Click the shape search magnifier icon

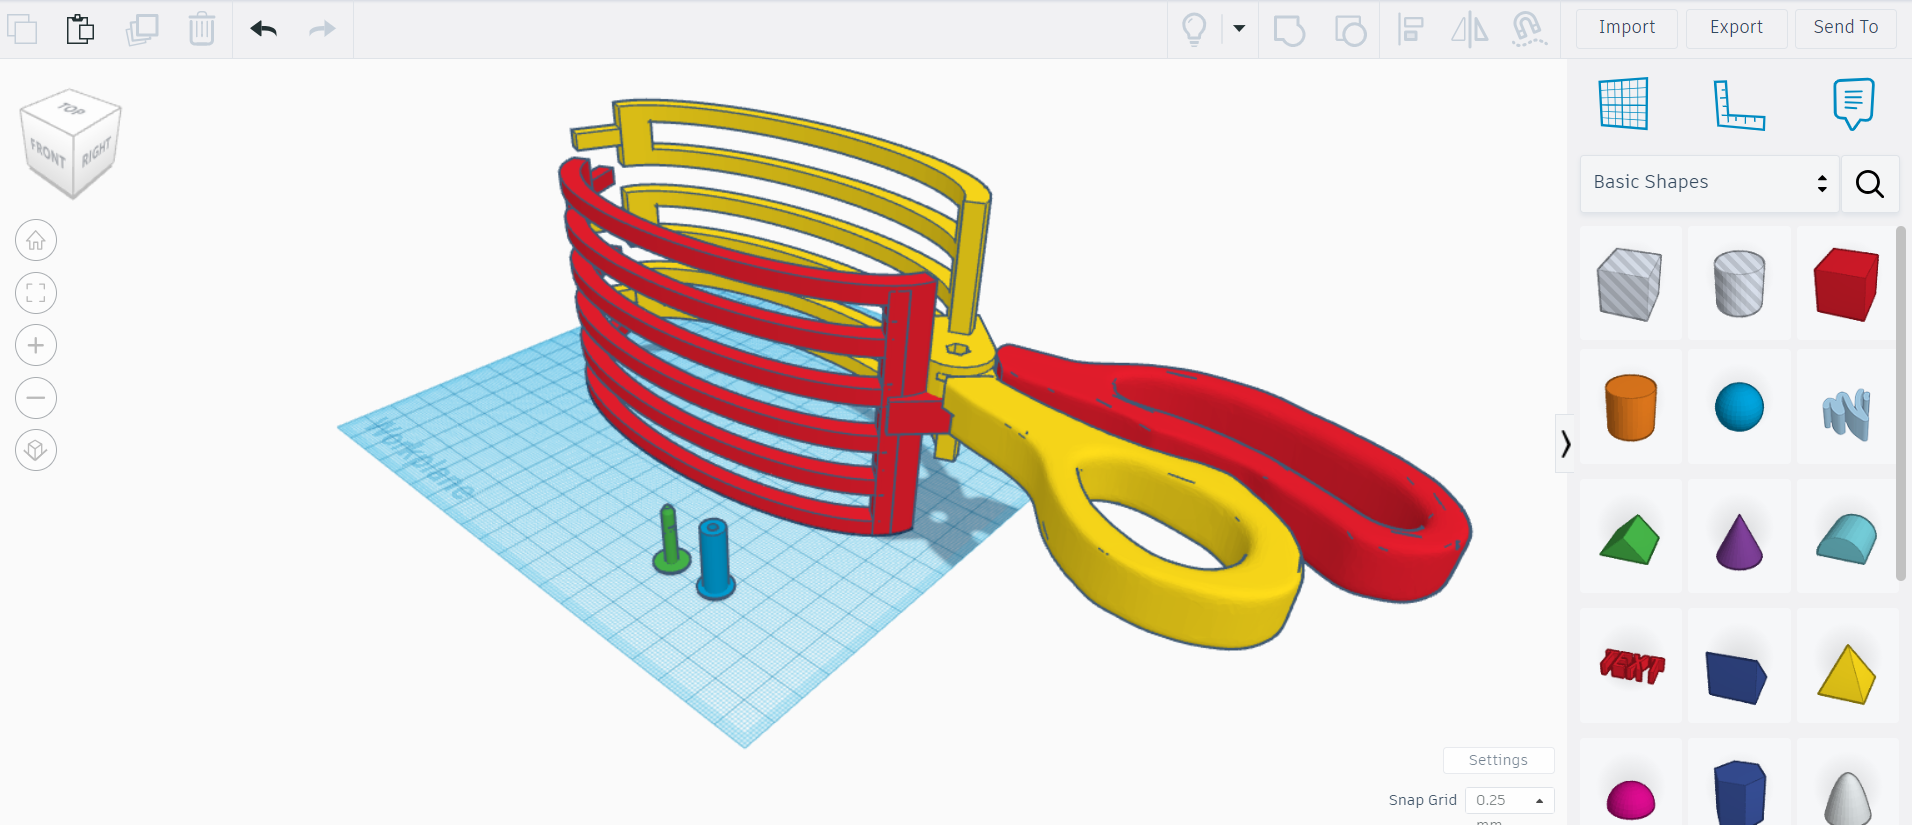[x=1869, y=183]
